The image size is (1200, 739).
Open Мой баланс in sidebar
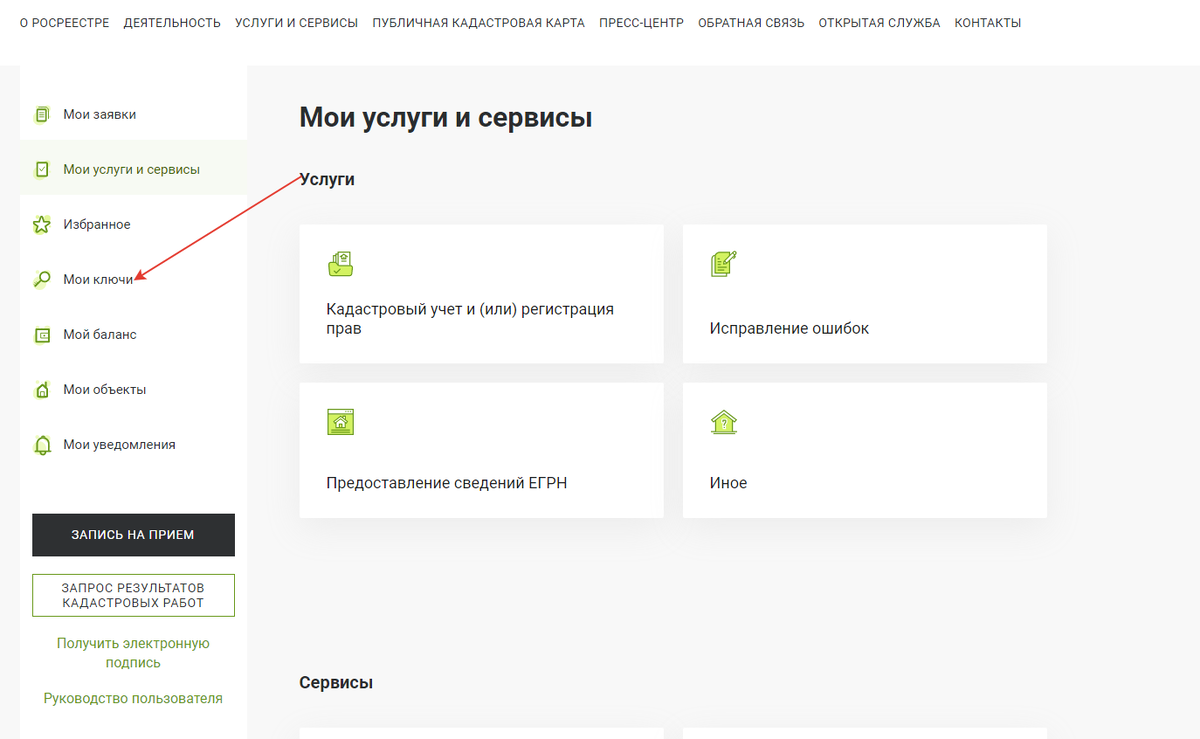coord(99,335)
